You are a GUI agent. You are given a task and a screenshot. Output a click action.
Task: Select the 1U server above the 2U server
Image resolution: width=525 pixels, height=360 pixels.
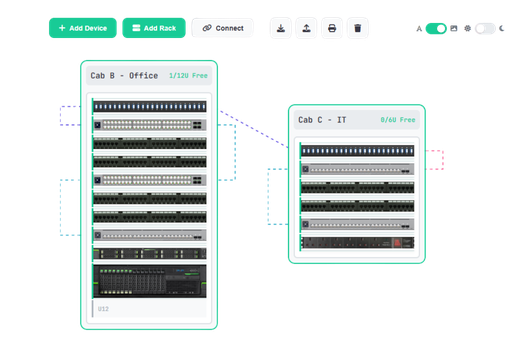coord(150,254)
